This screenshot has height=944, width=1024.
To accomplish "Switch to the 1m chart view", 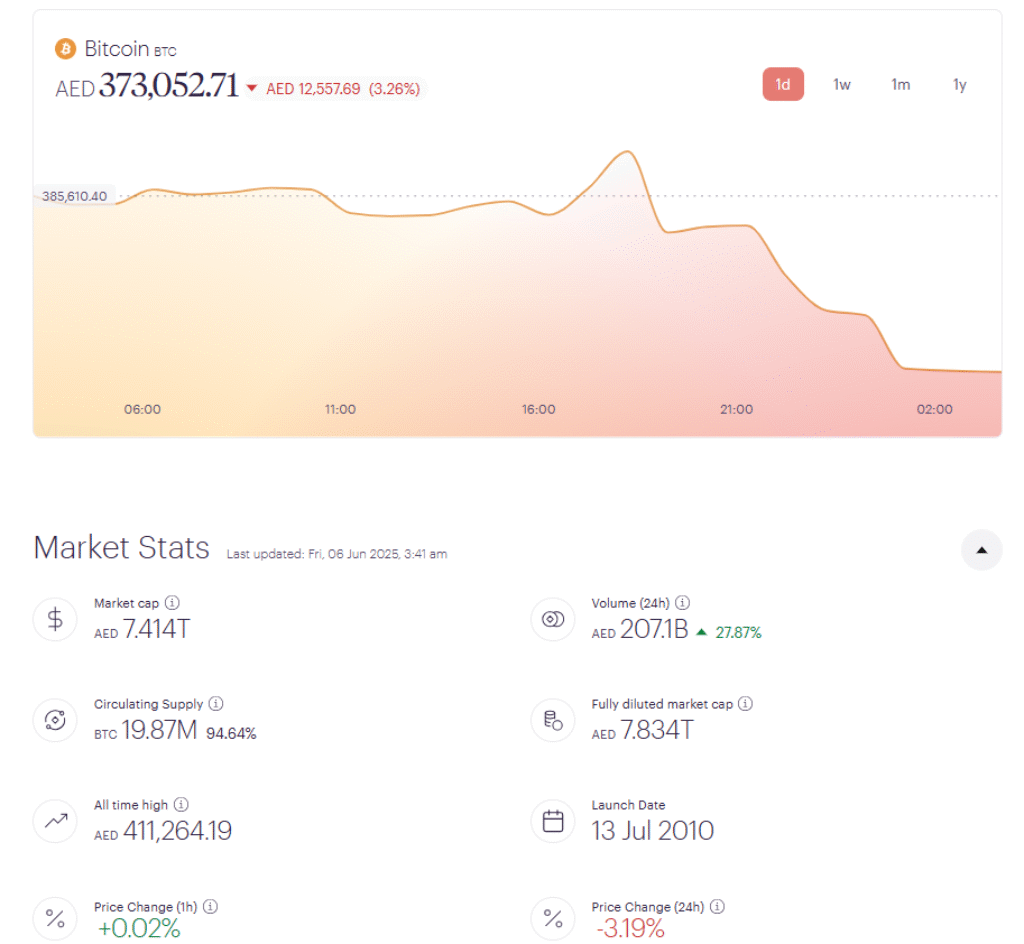I will tap(900, 85).
